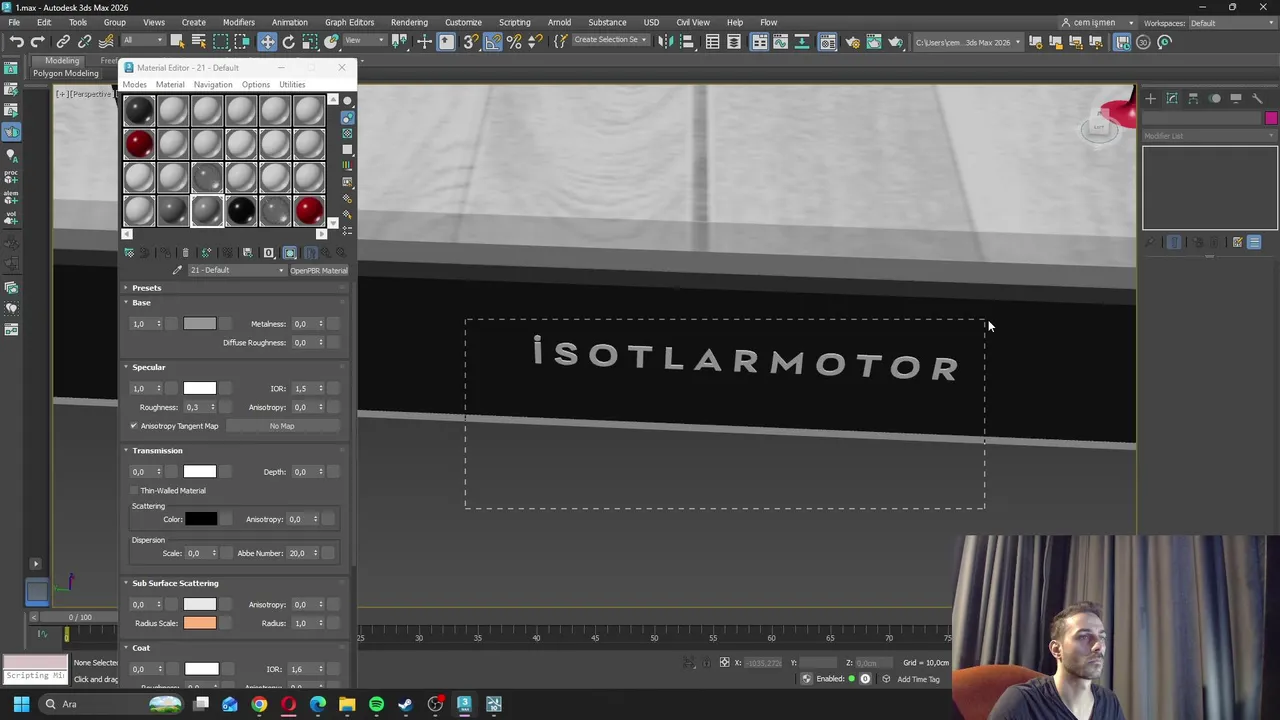Switch to the Modify panel tab
This screenshot has height=720, width=1280.
(1172, 98)
